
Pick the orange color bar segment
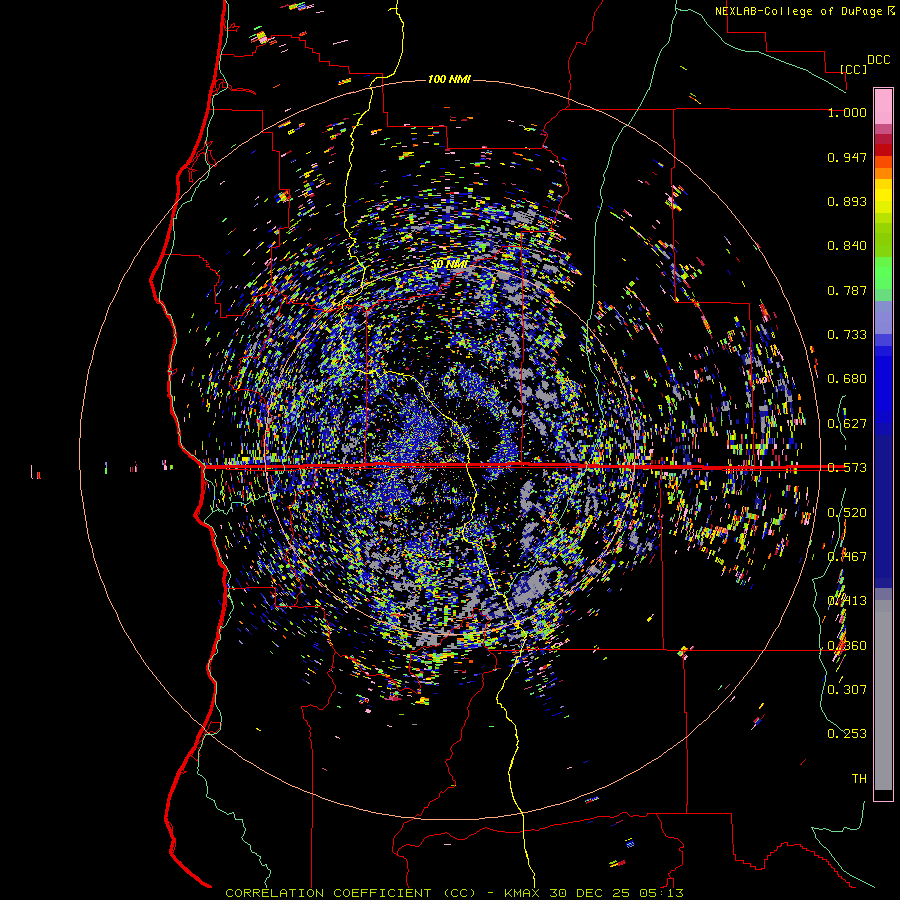(x=883, y=173)
